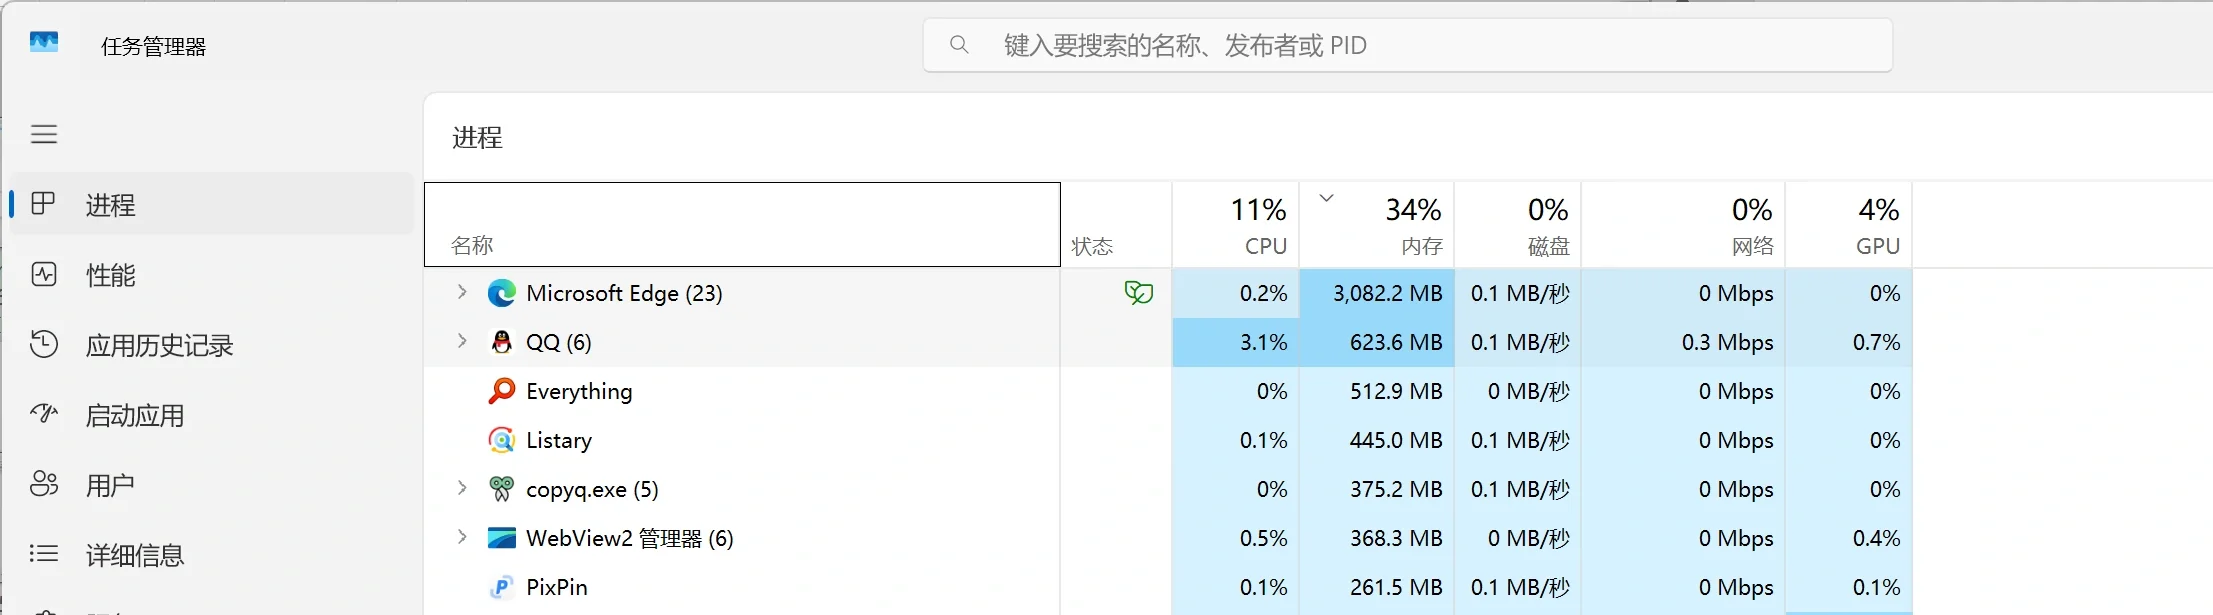Click the 用户 people icon
The image size is (2213, 615).
coord(43,484)
